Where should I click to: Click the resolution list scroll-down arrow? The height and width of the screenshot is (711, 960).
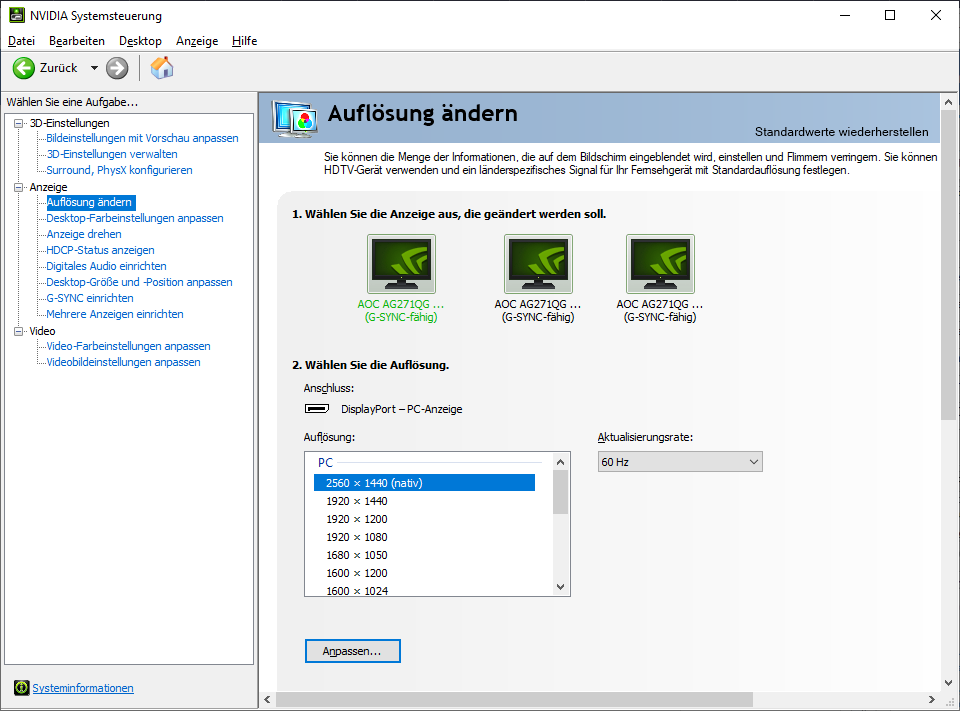tap(560, 587)
